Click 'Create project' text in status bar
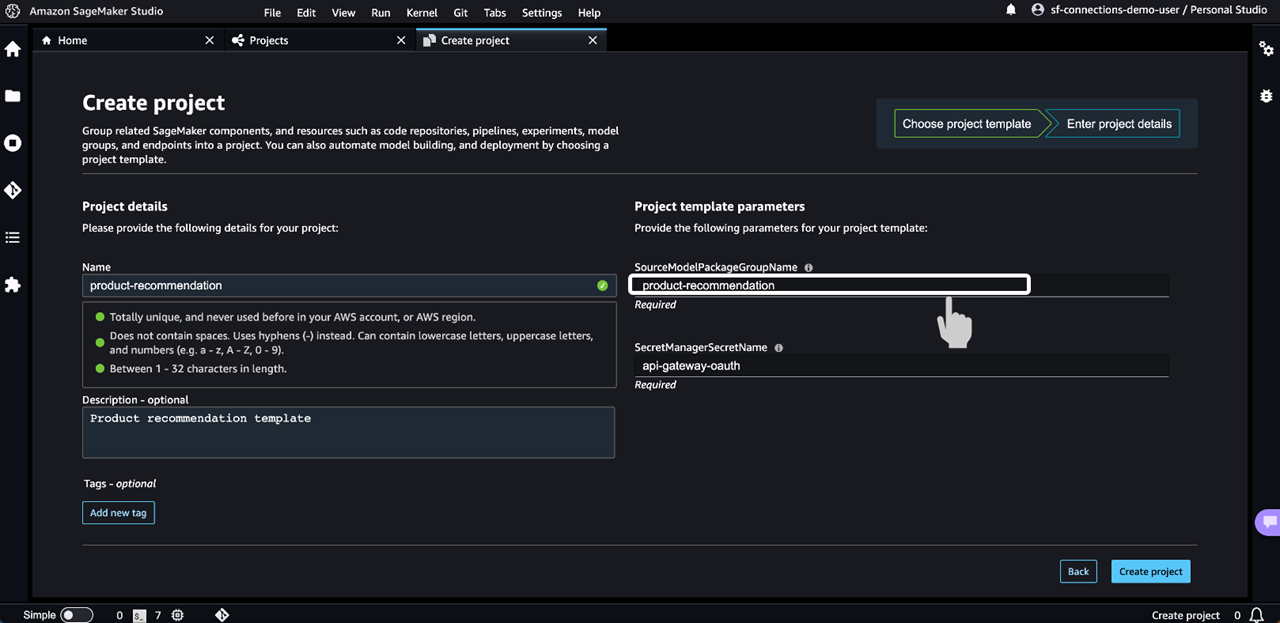The height and width of the screenshot is (623, 1280). (x=1186, y=615)
